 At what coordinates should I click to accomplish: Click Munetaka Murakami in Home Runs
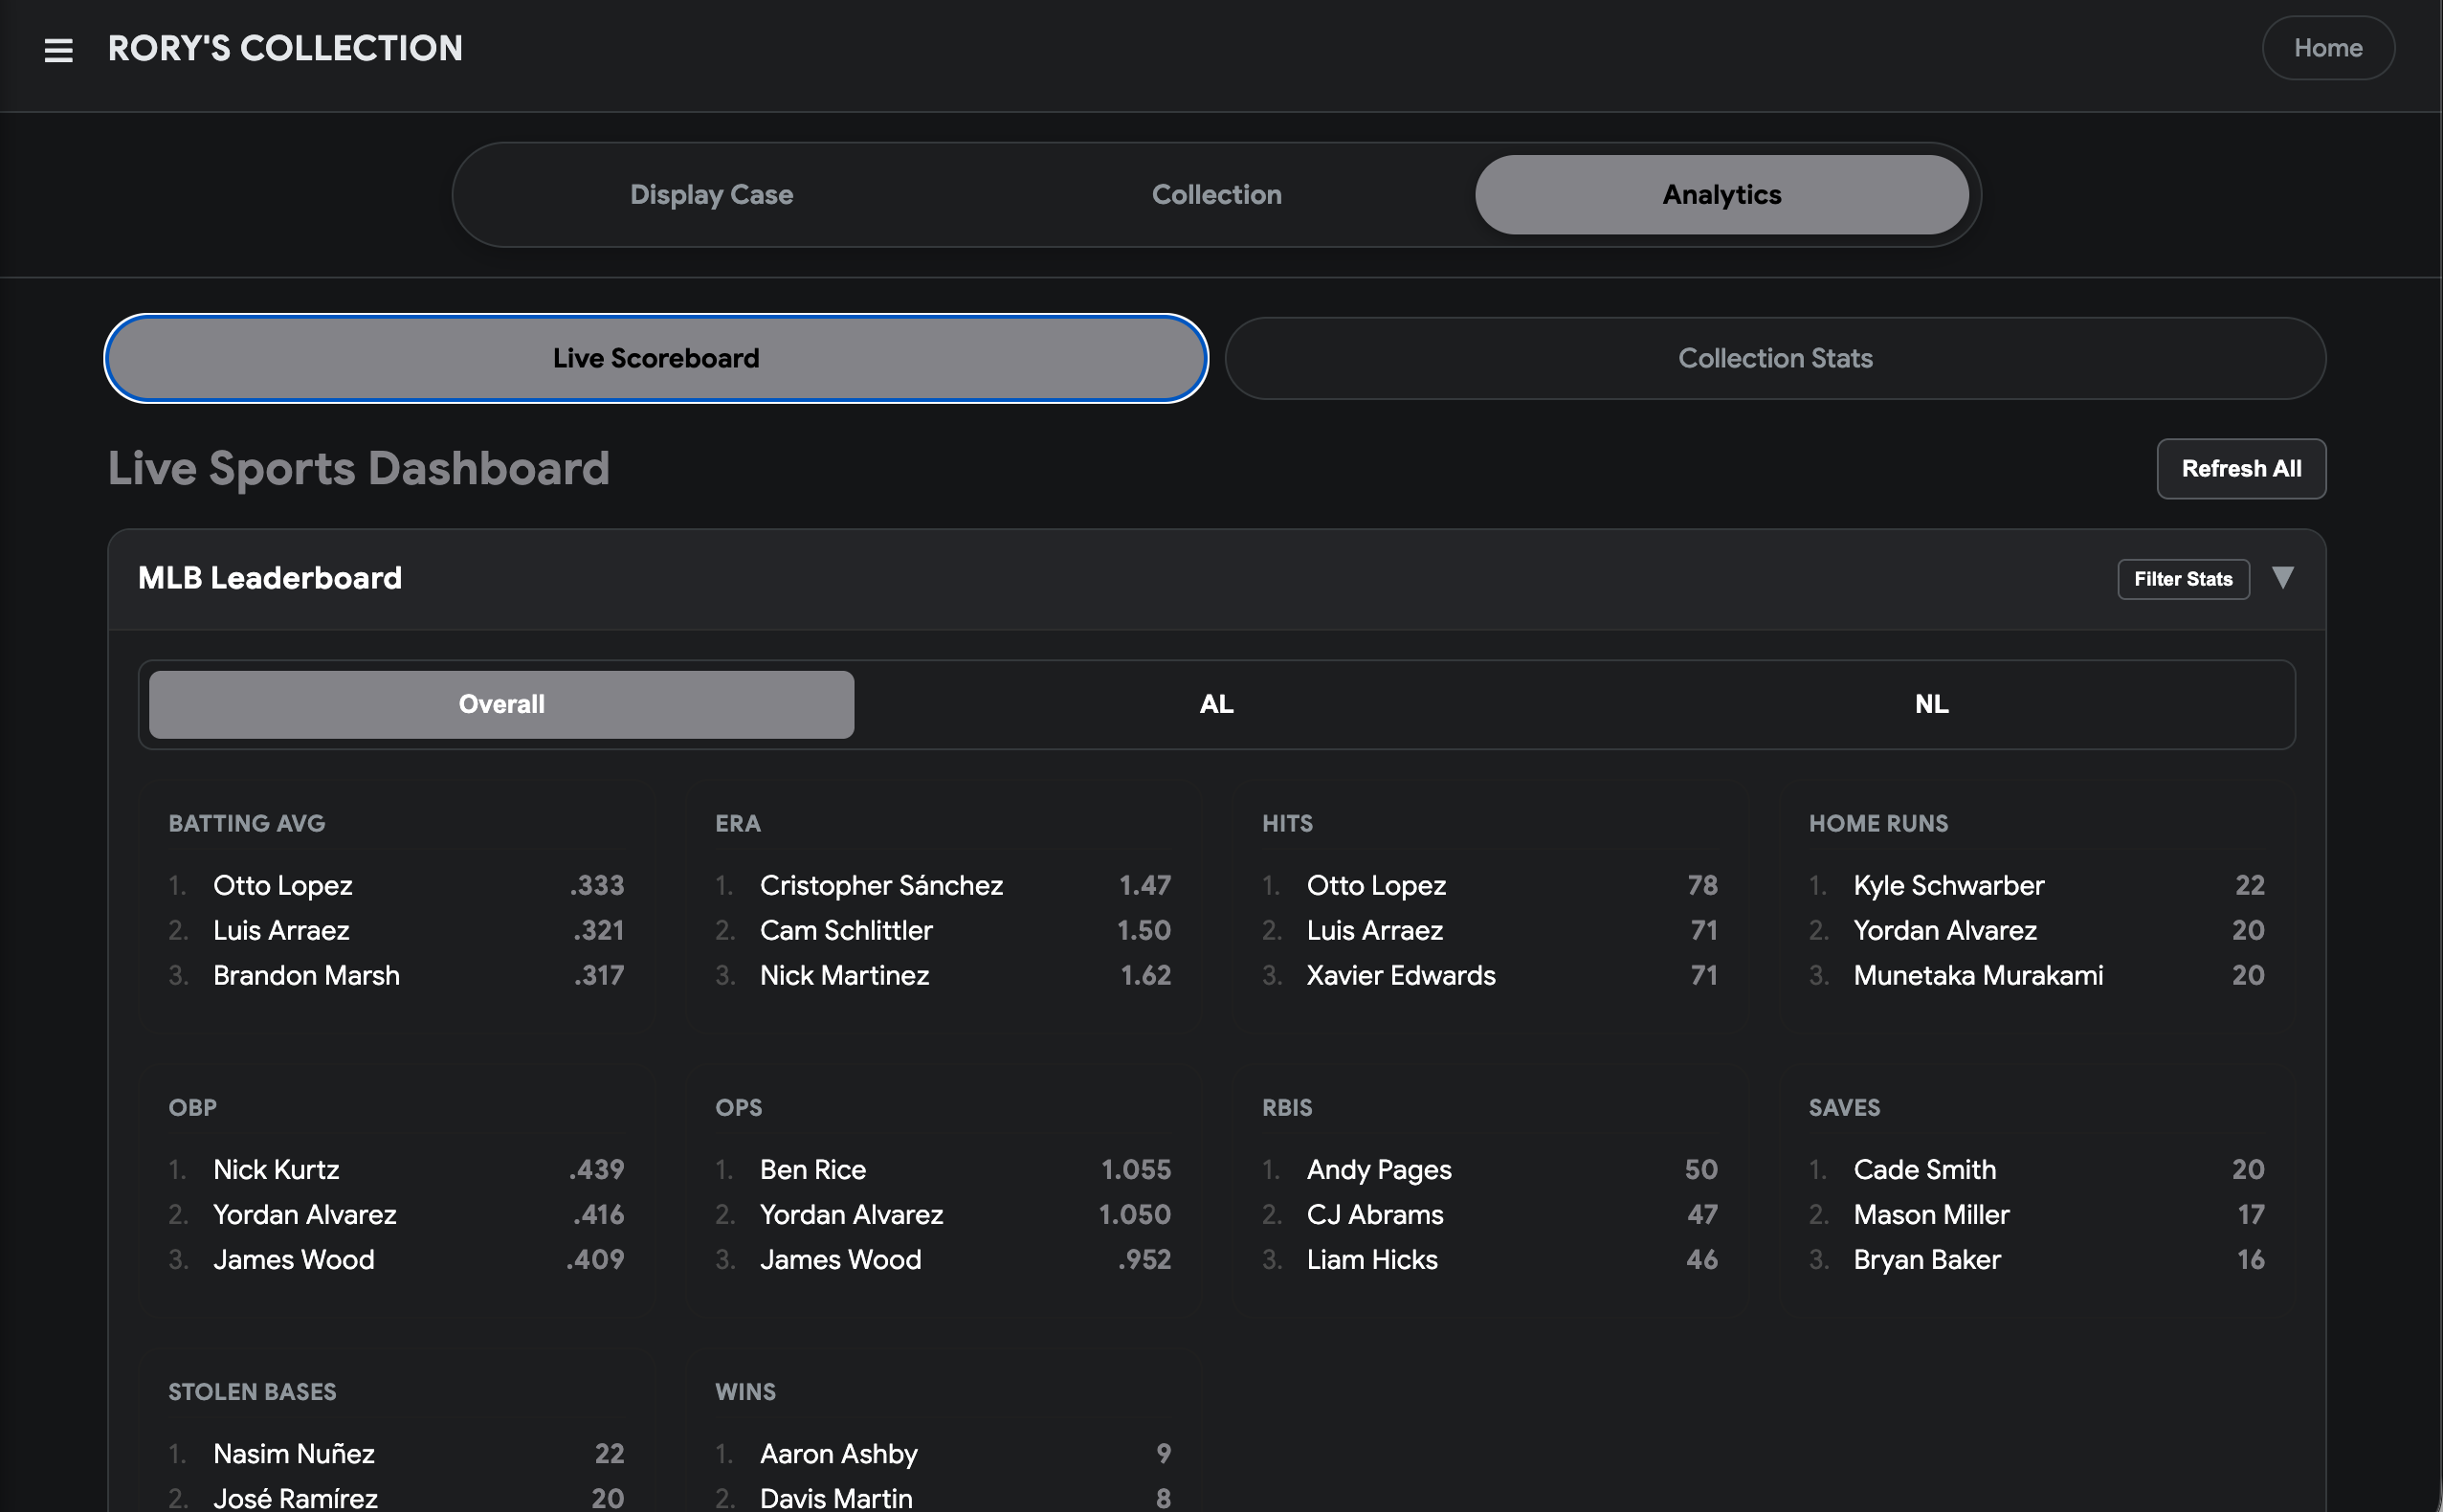[1978, 975]
